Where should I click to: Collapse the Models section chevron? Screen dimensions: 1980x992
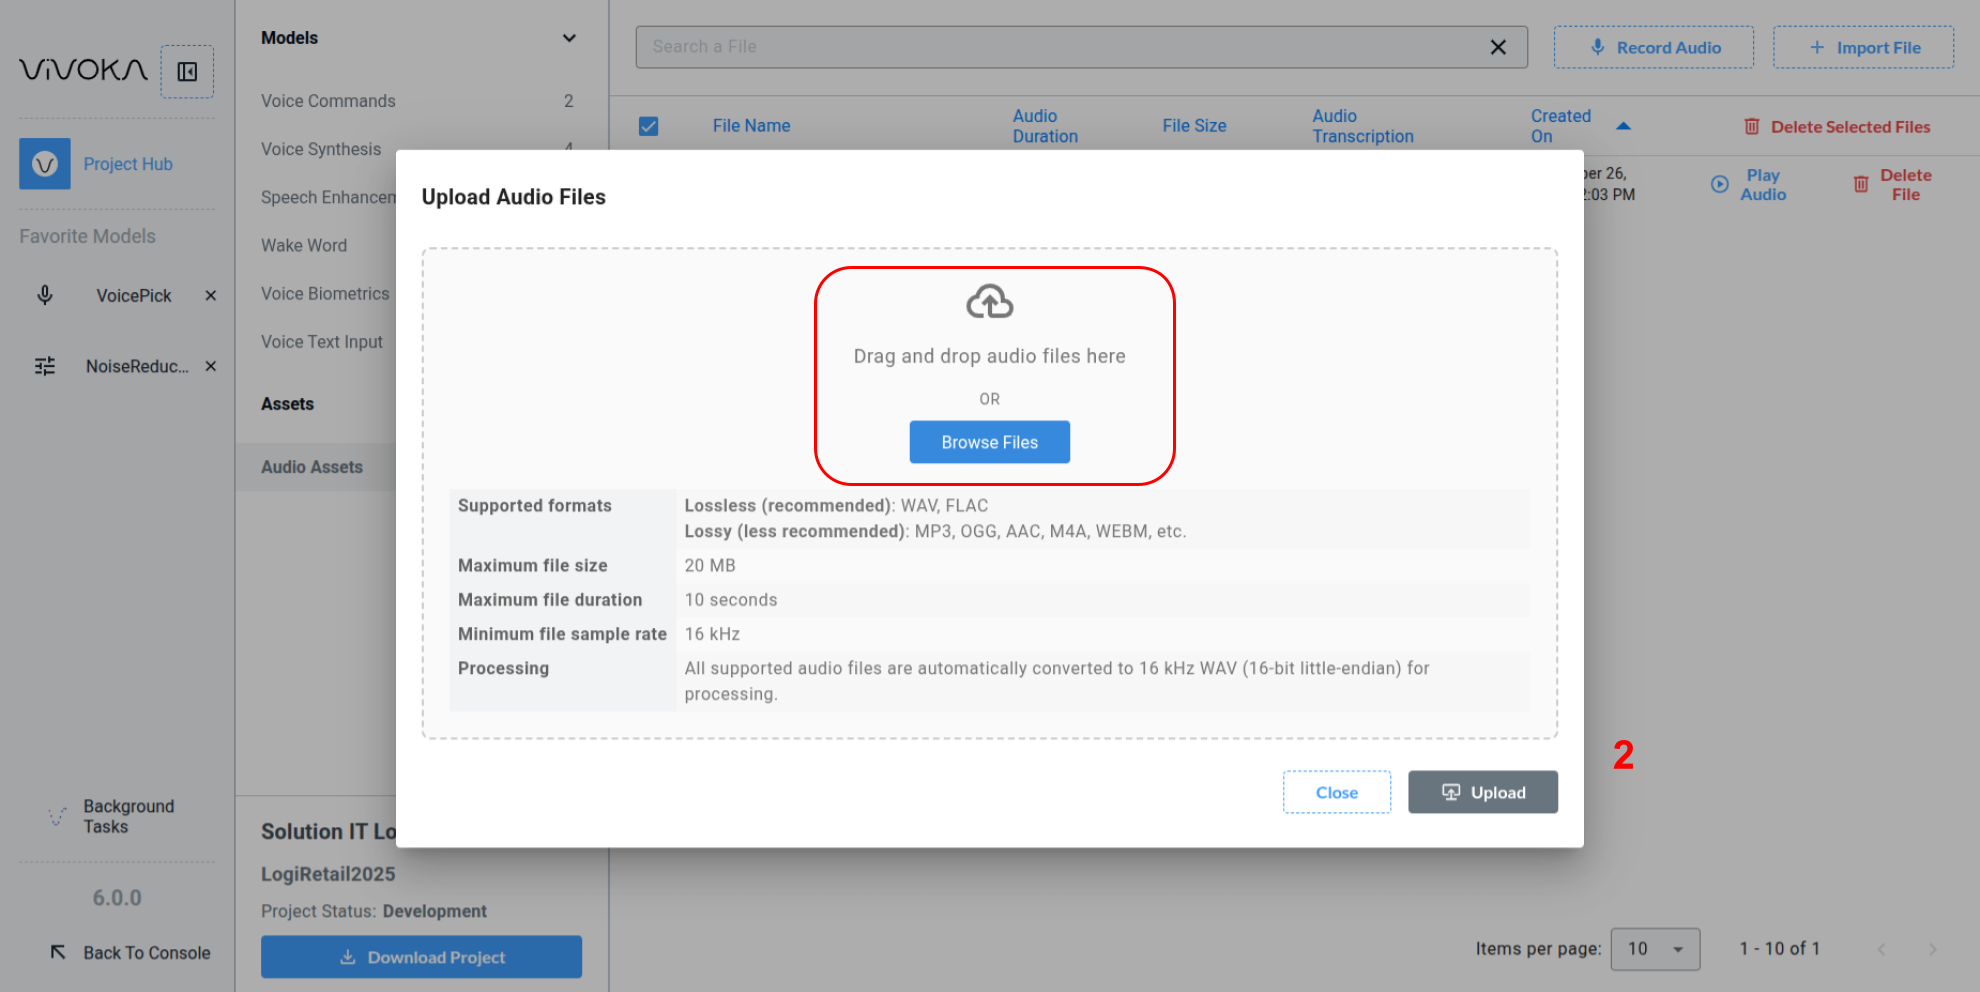(569, 38)
